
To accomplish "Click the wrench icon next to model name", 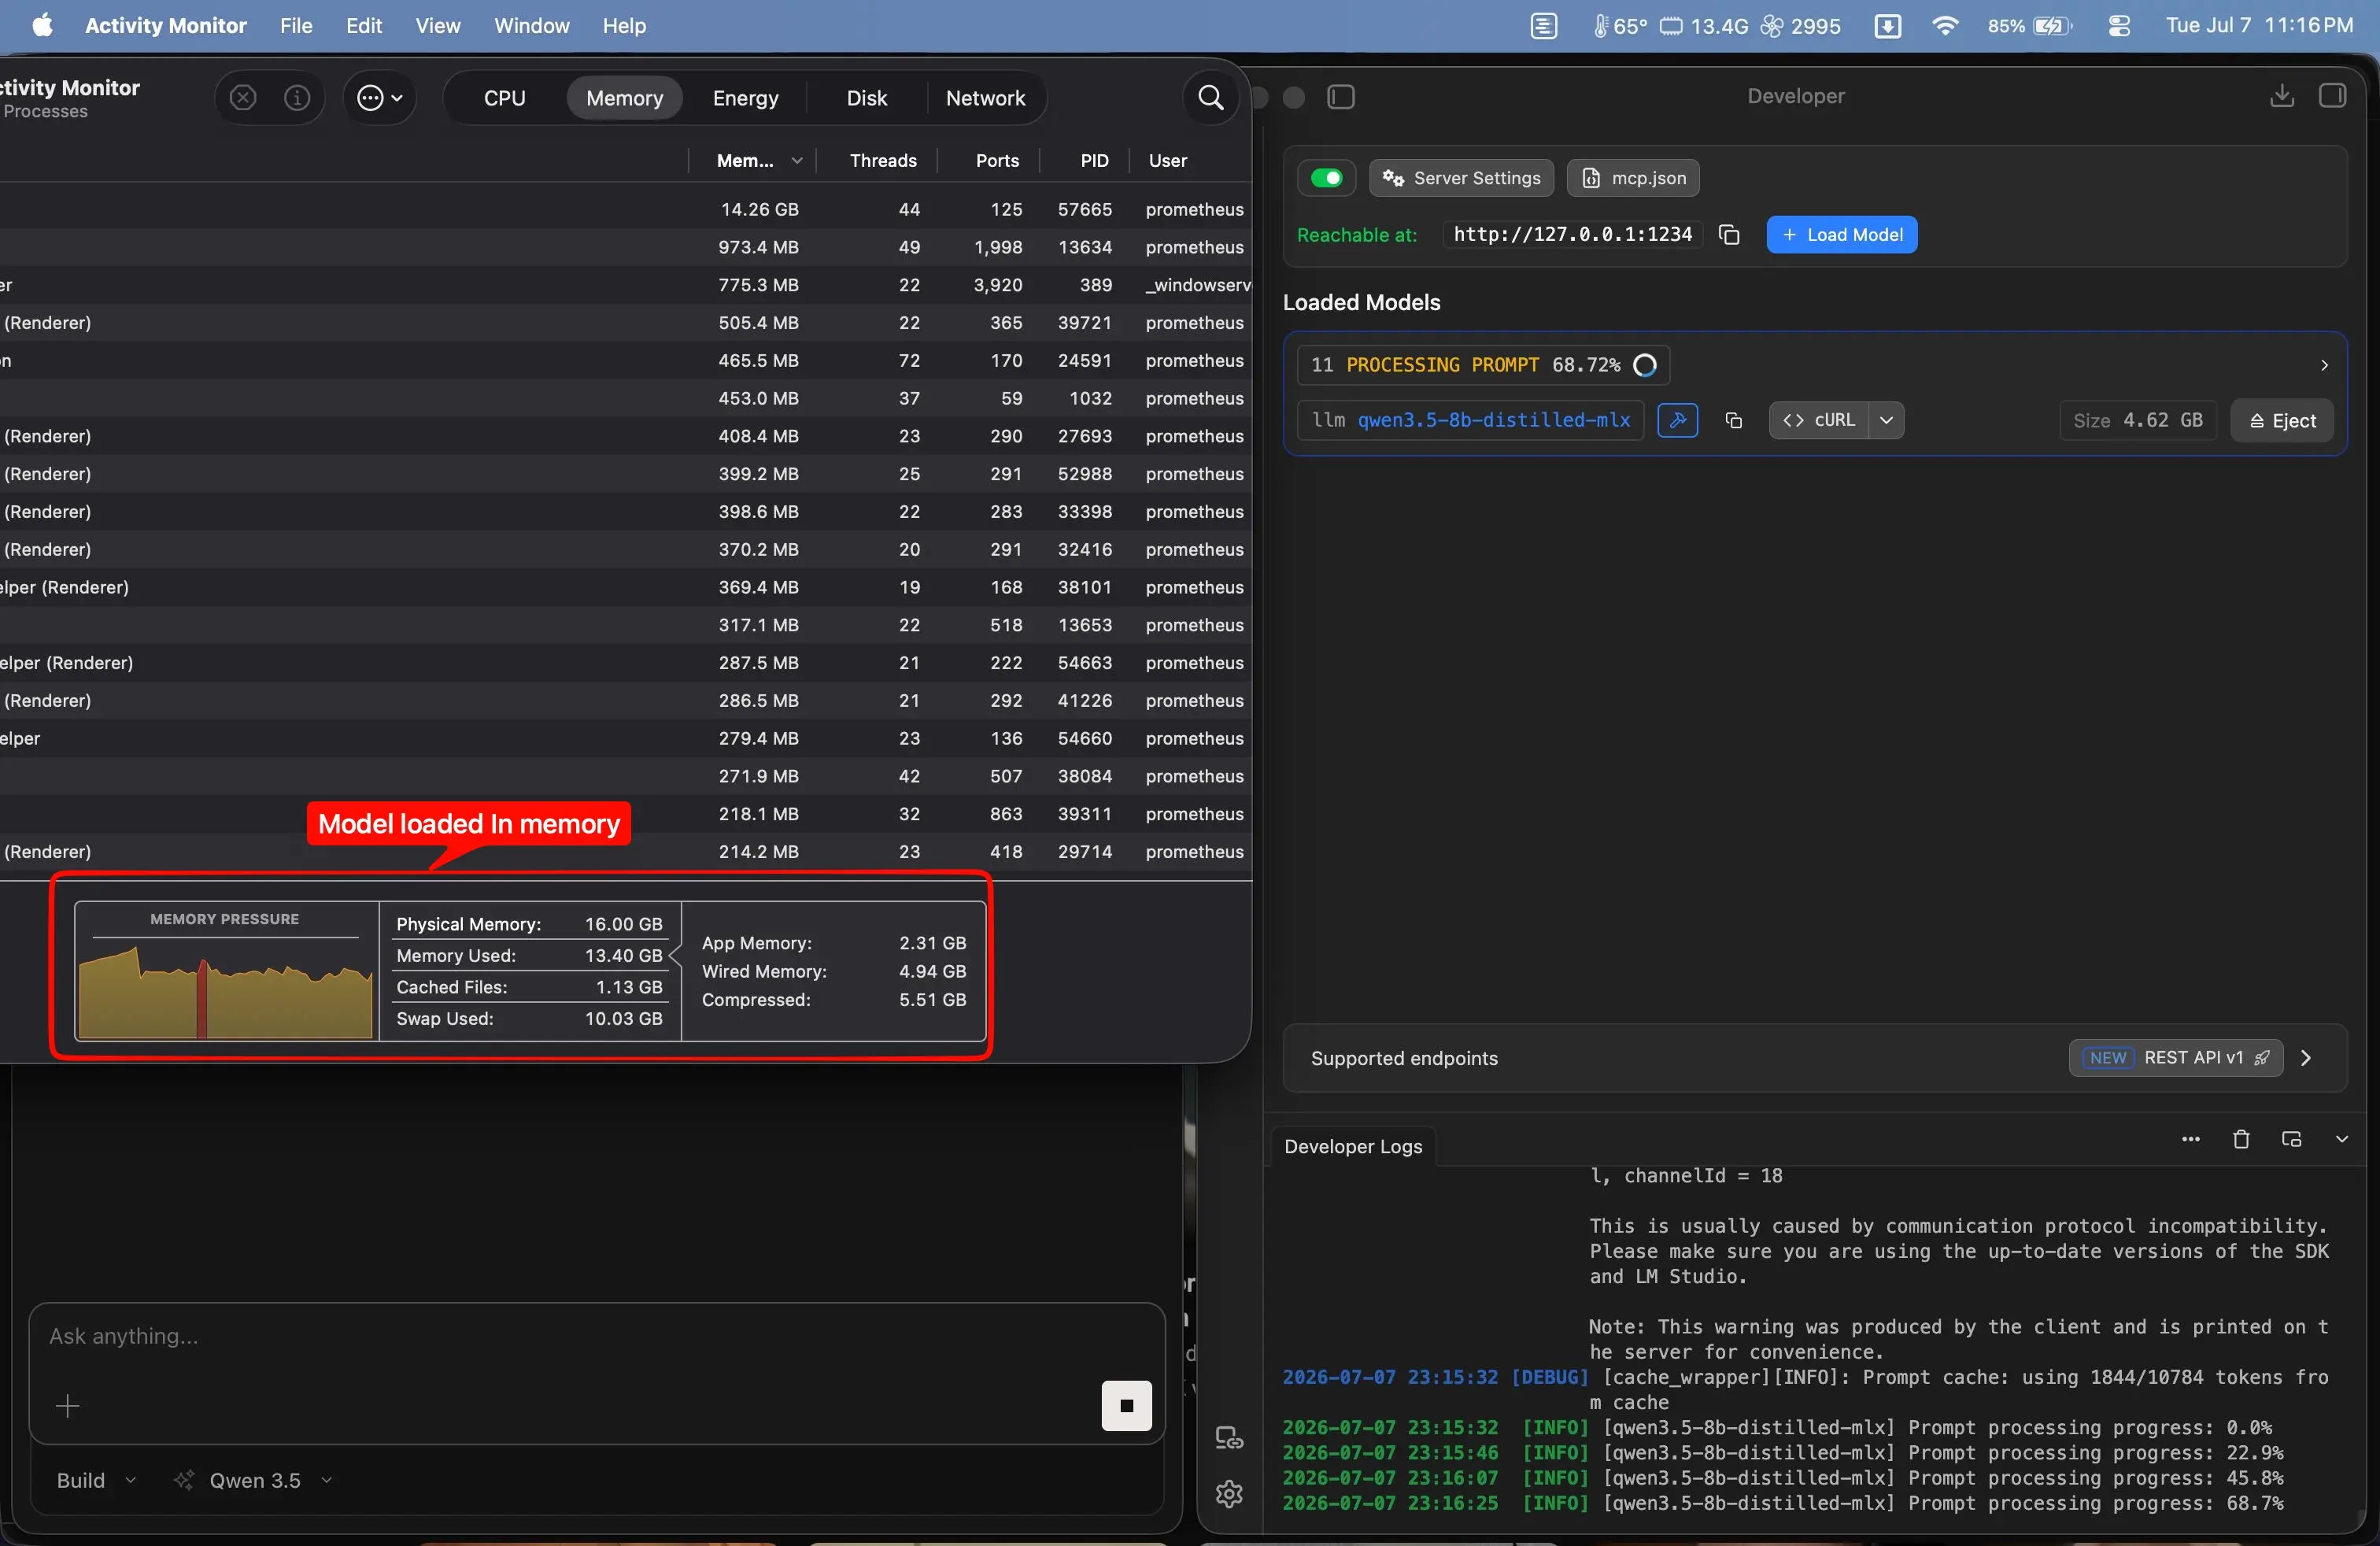I will pos(1677,420).
